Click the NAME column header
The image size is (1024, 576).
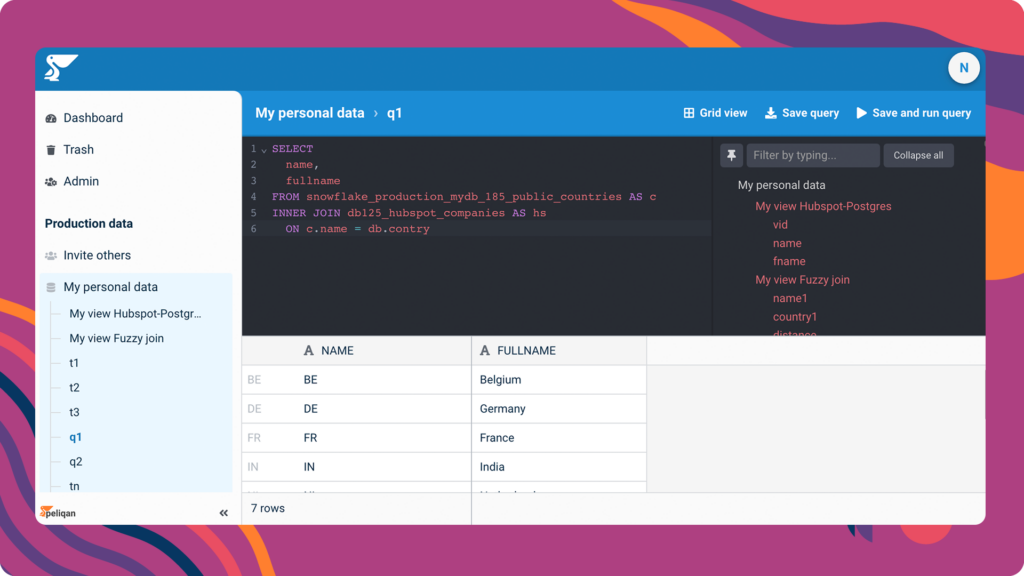[337, 351]
